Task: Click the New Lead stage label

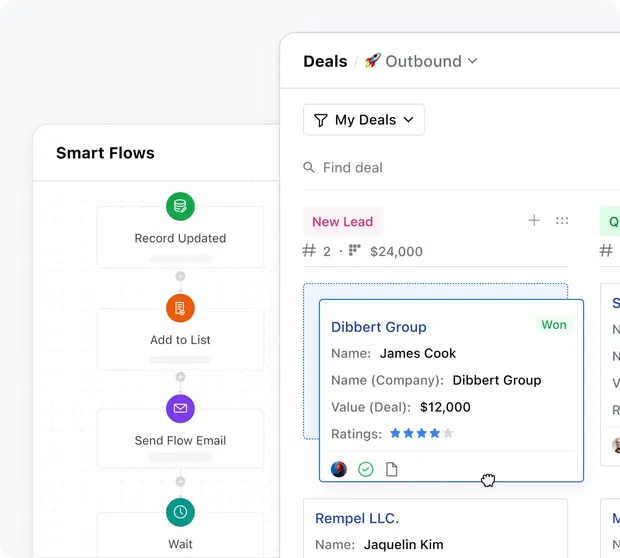Action: point(342,221)
